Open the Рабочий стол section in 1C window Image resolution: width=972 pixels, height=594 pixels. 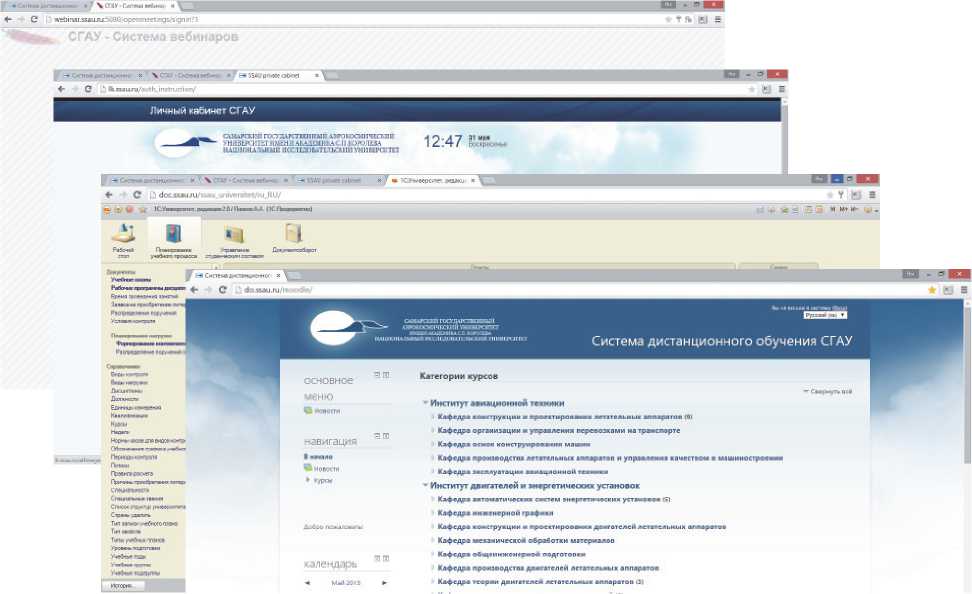coord(123,241)
